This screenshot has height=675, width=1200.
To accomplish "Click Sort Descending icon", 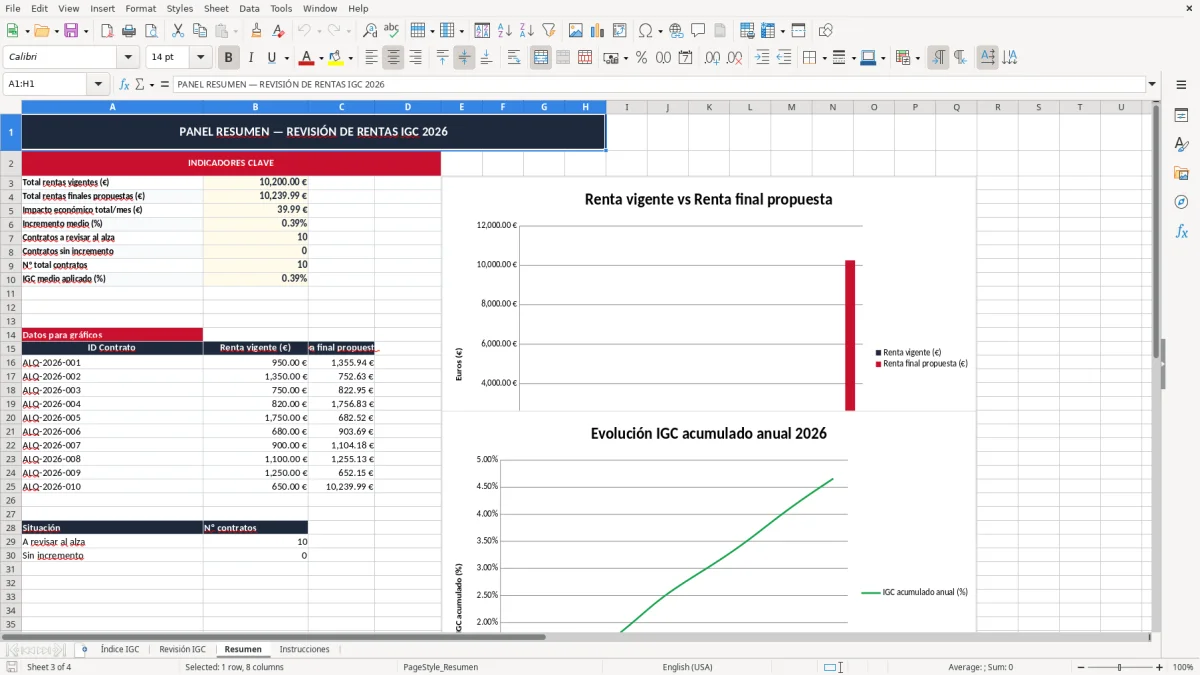I will (526, 31).
